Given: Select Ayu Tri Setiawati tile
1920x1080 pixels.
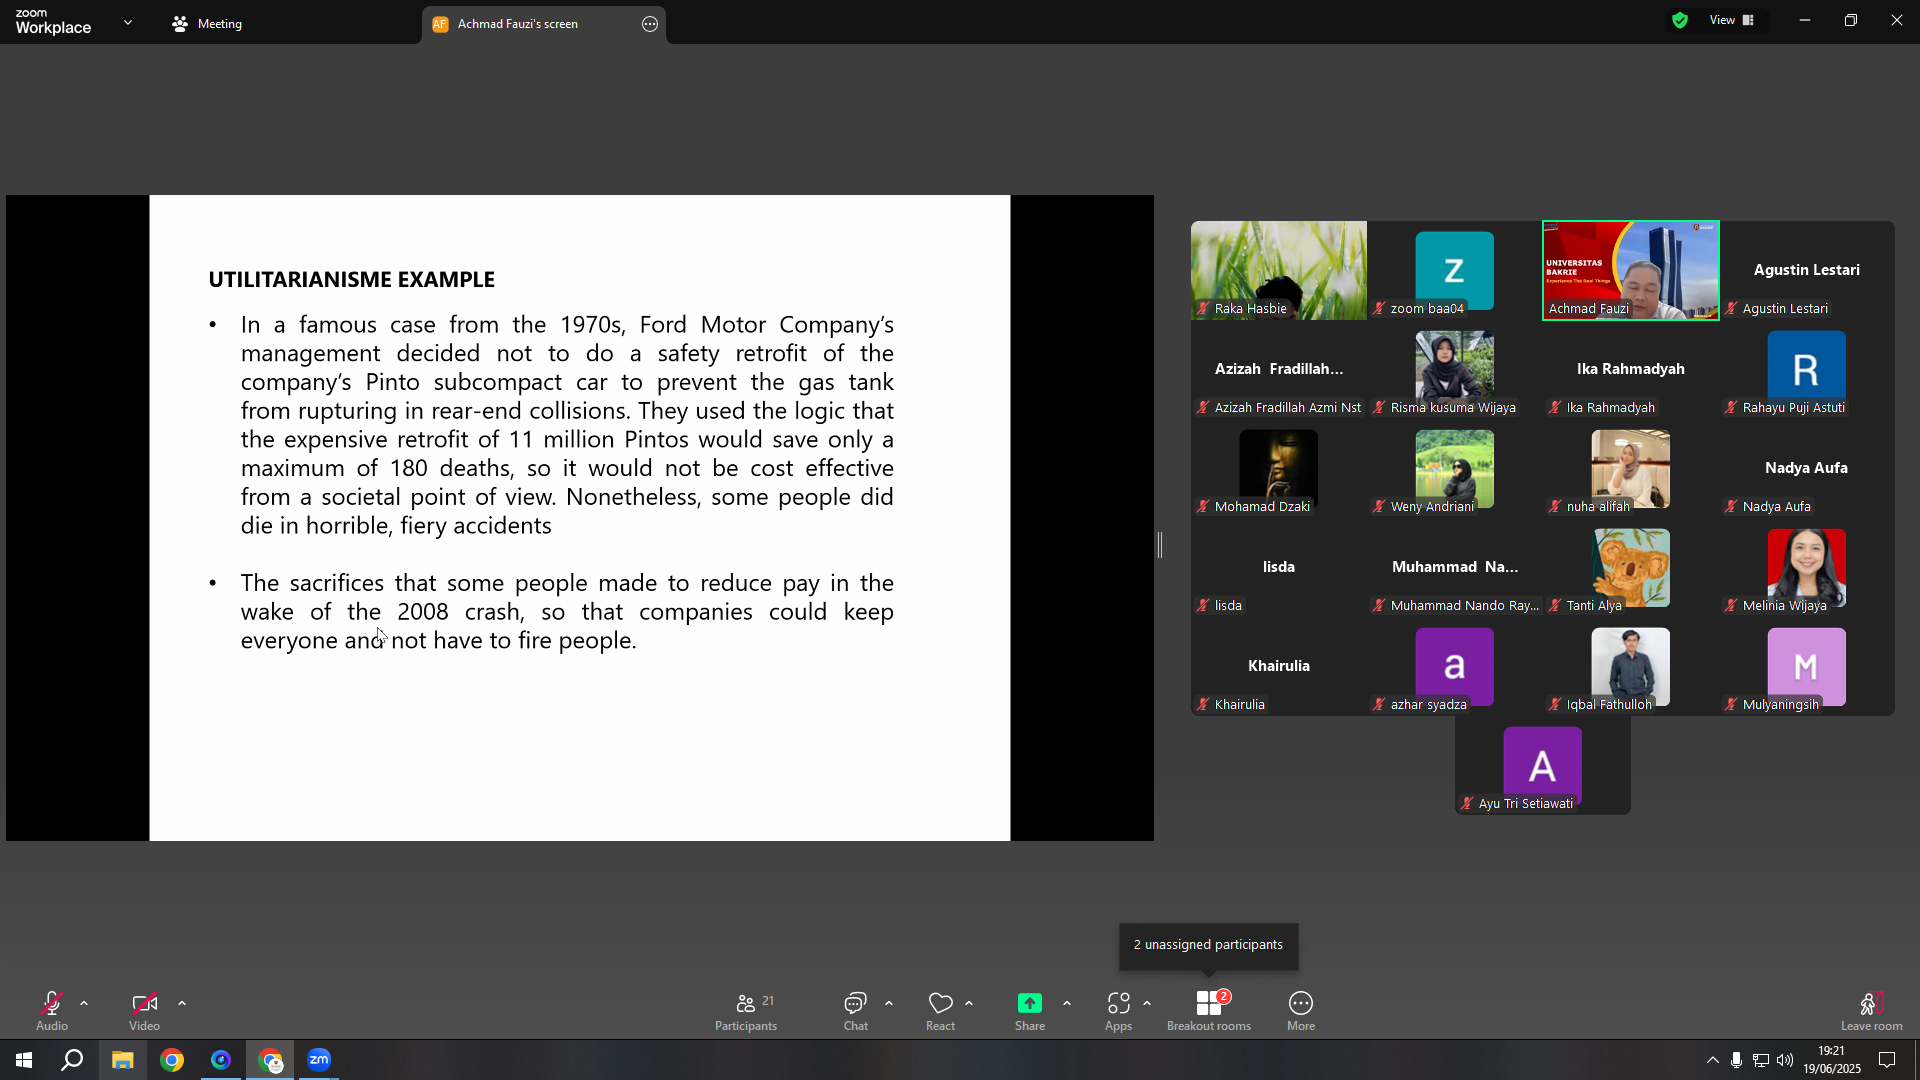Looking at the screenshot, I should 1543,765.
